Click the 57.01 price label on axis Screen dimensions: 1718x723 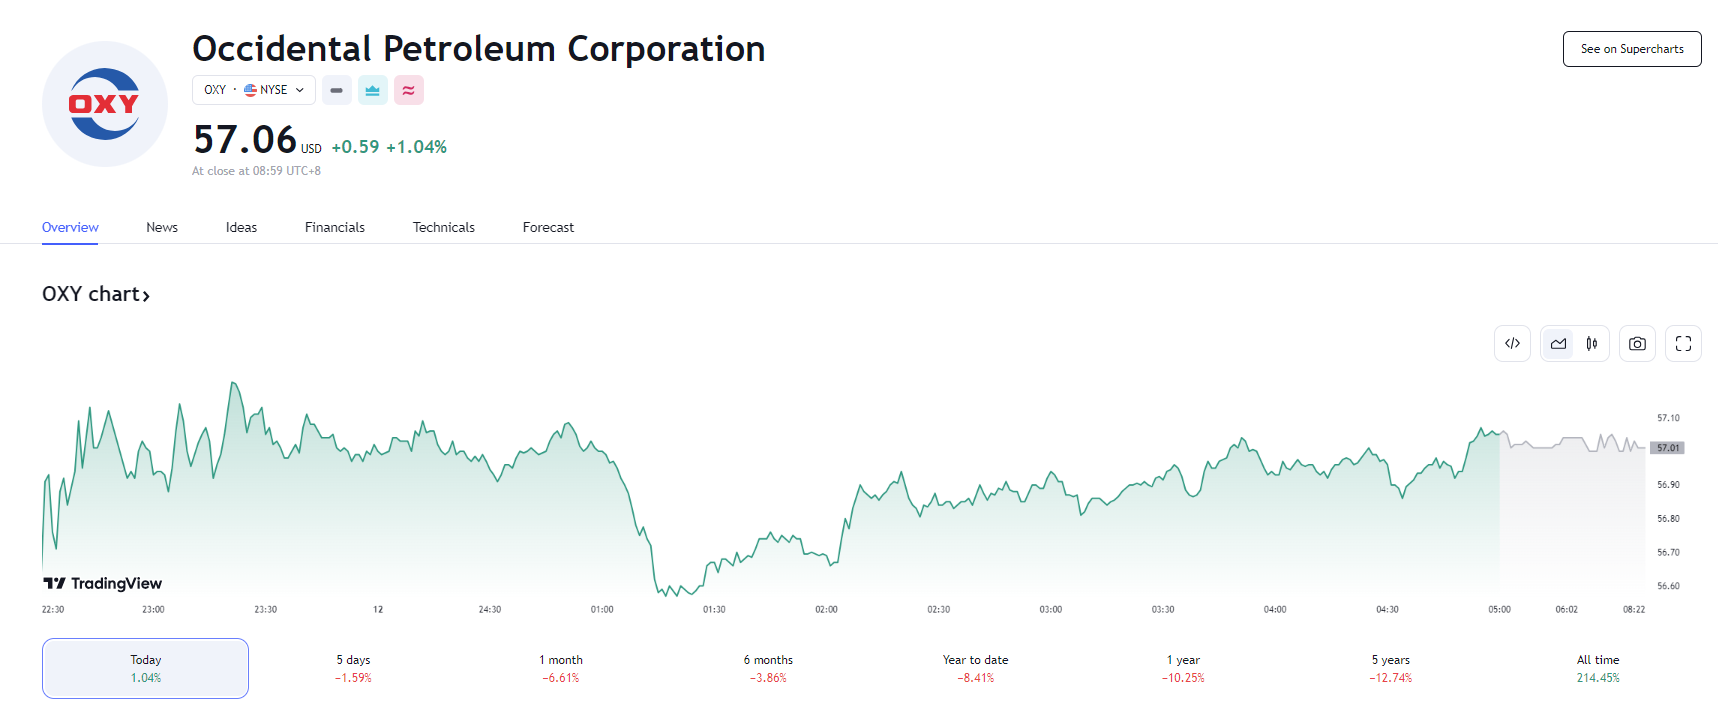(x=1668, y=448)
